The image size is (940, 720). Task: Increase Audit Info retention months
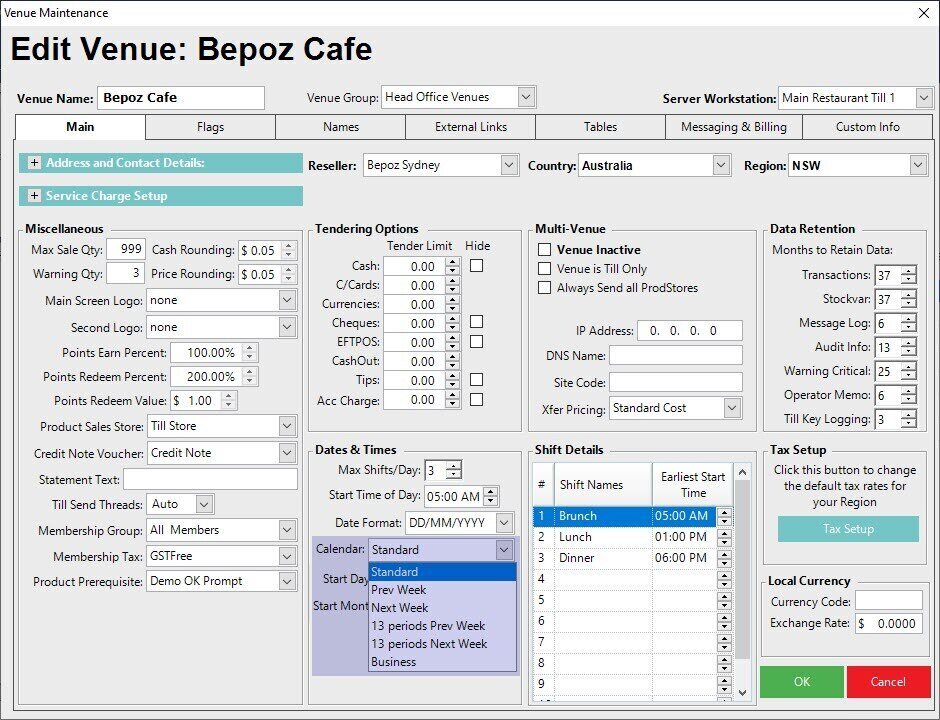coord(907,343)
